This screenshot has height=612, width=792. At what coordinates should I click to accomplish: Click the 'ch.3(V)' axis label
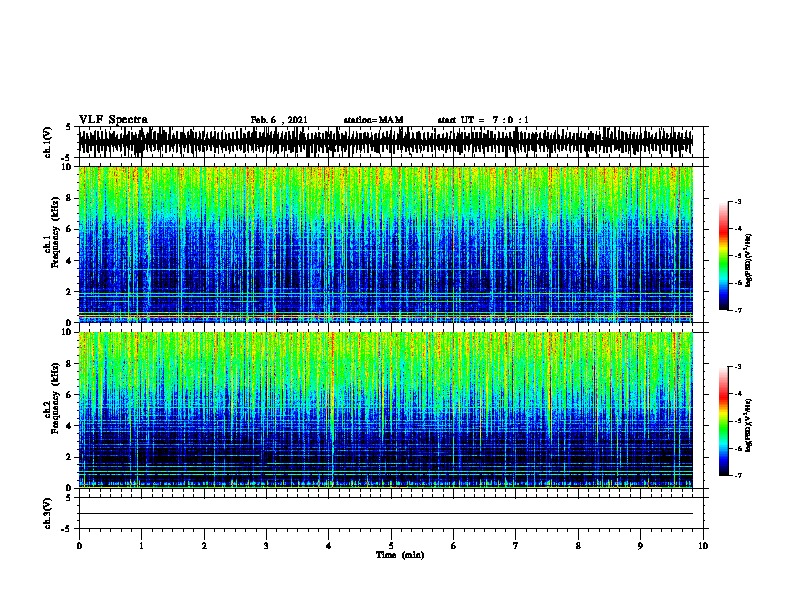47,513
